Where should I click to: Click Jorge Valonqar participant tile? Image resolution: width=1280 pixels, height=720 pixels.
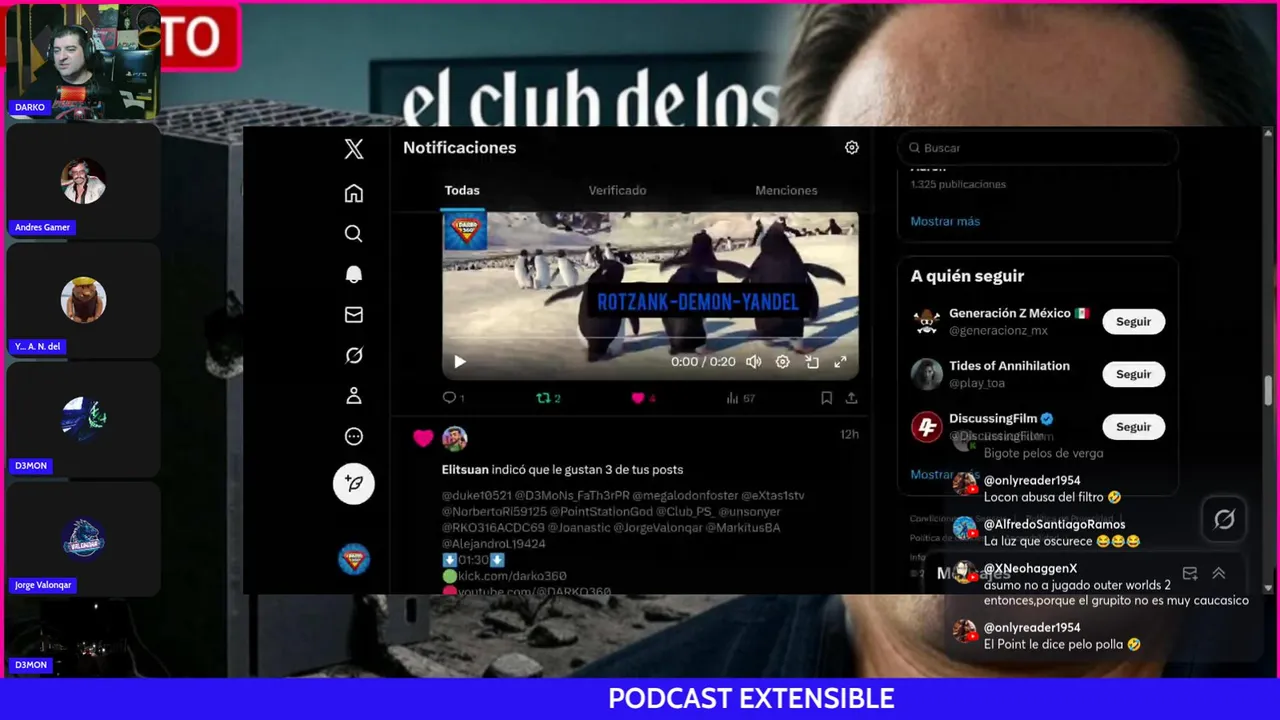pos(84,539)
